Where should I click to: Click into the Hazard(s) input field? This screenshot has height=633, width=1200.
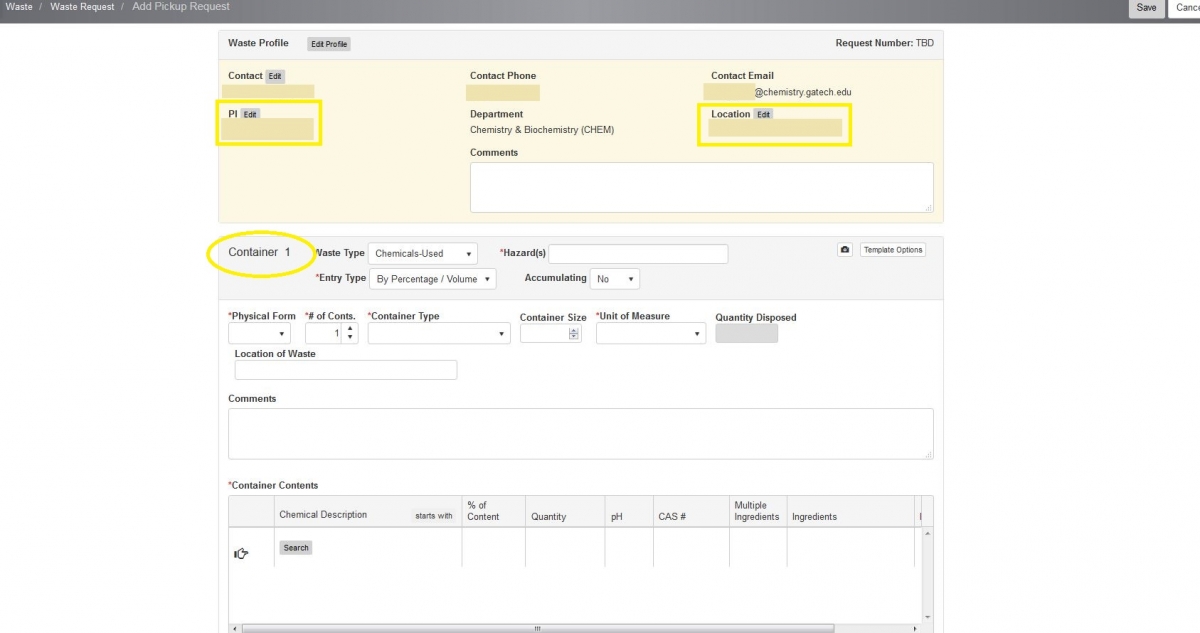pos(638,254)
